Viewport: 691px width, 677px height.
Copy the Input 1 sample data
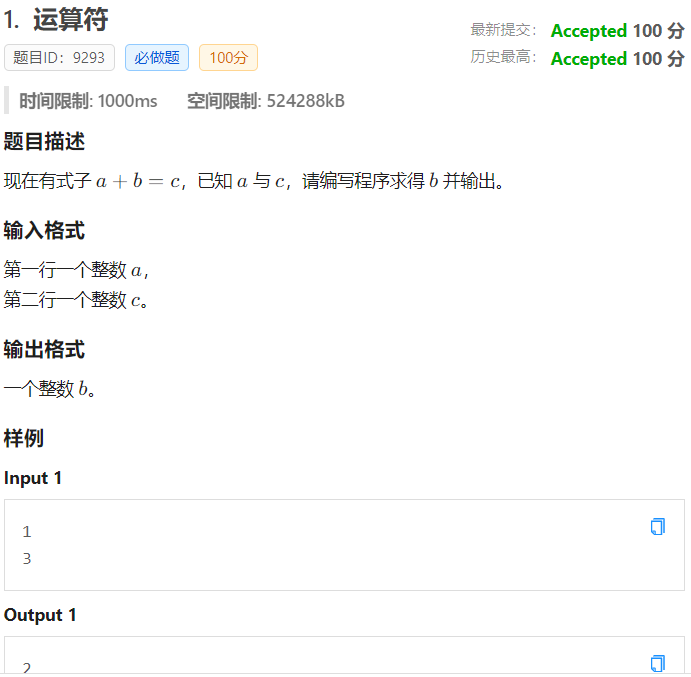pos(658,527)
